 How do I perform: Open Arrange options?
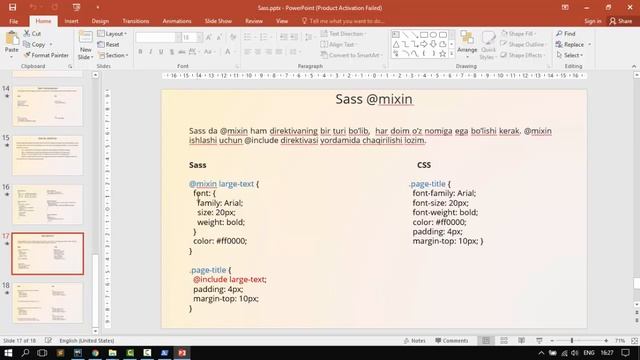(467, 45)
